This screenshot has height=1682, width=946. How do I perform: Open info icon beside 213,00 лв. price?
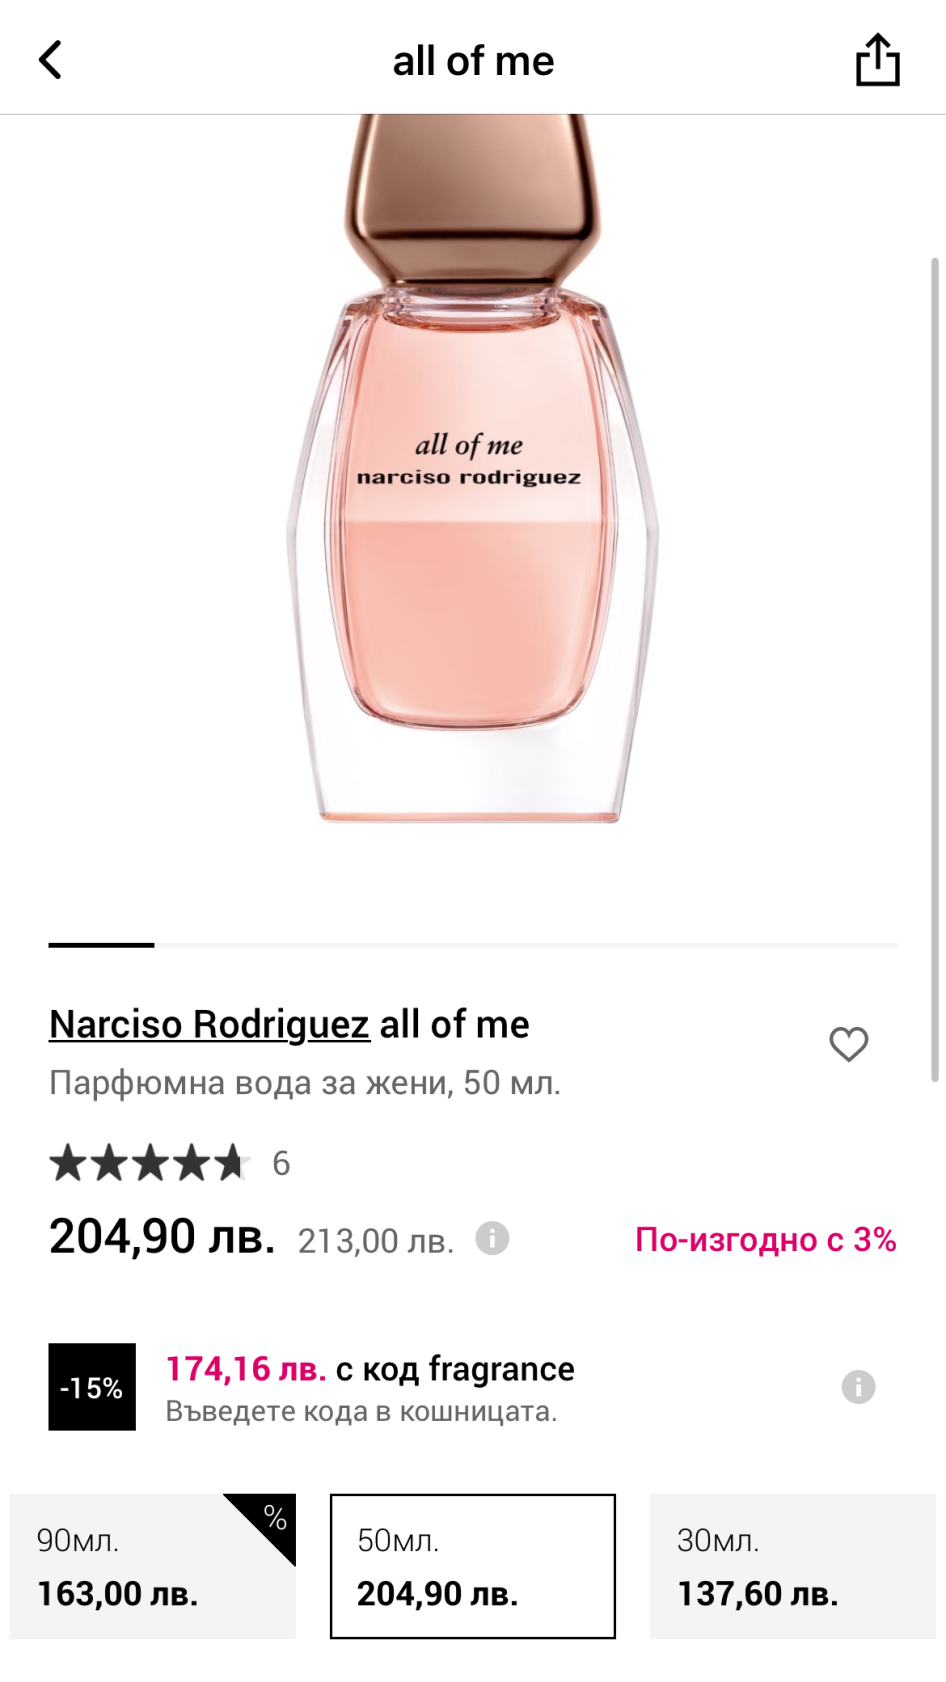click(492, 1238)
